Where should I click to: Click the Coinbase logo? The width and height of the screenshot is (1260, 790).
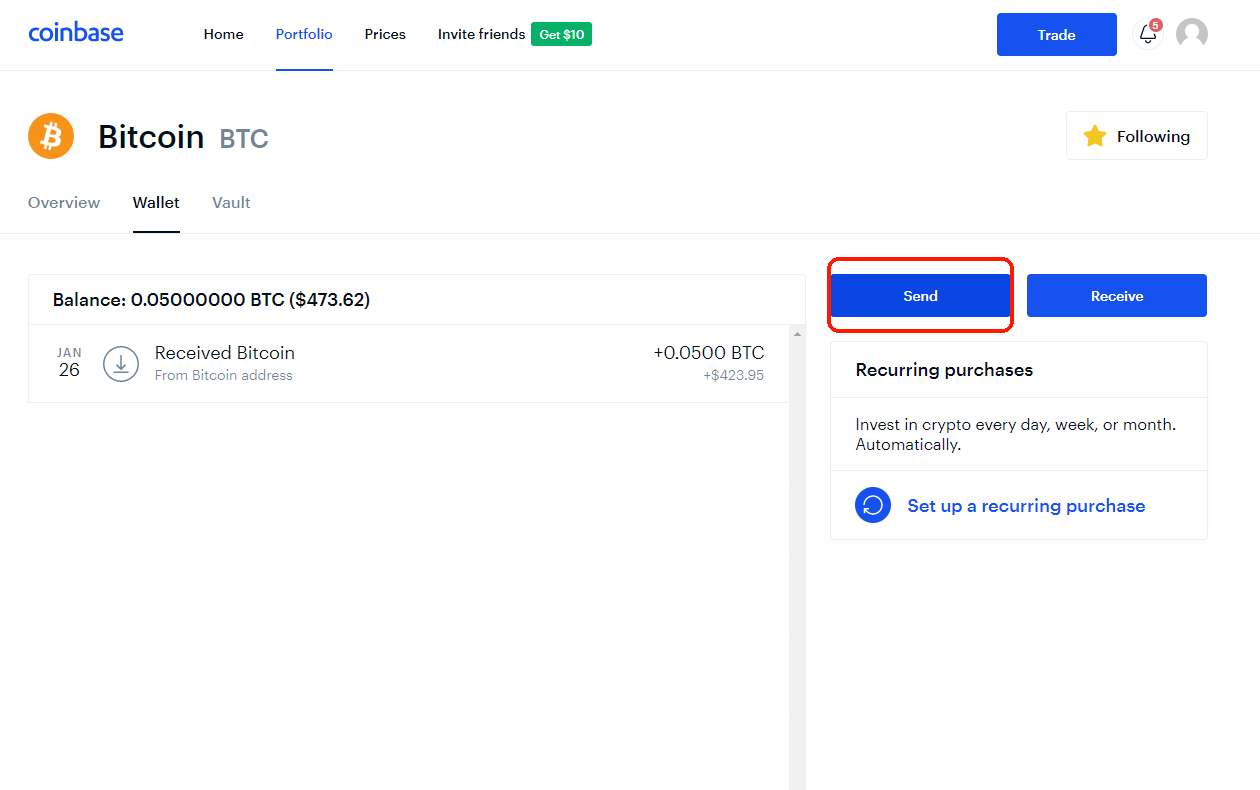pyautogui.click(x=76, y=33)
